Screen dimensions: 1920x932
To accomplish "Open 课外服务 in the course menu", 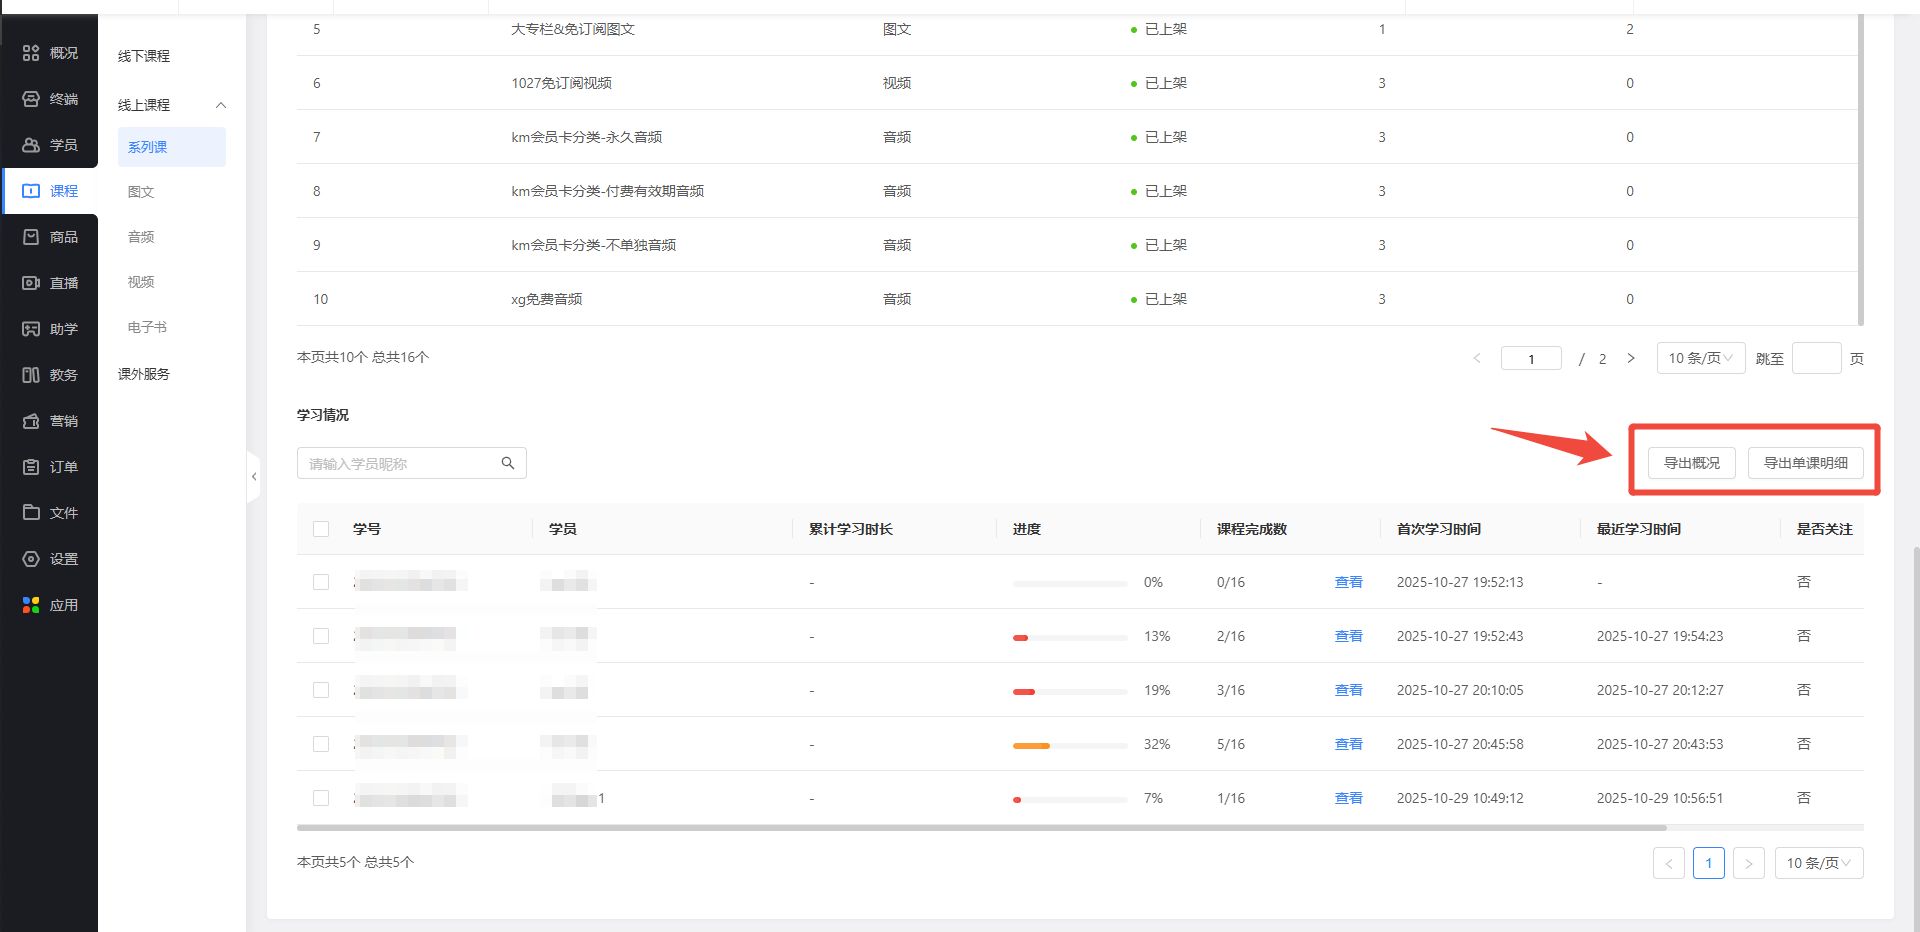I will coord(144,374).
